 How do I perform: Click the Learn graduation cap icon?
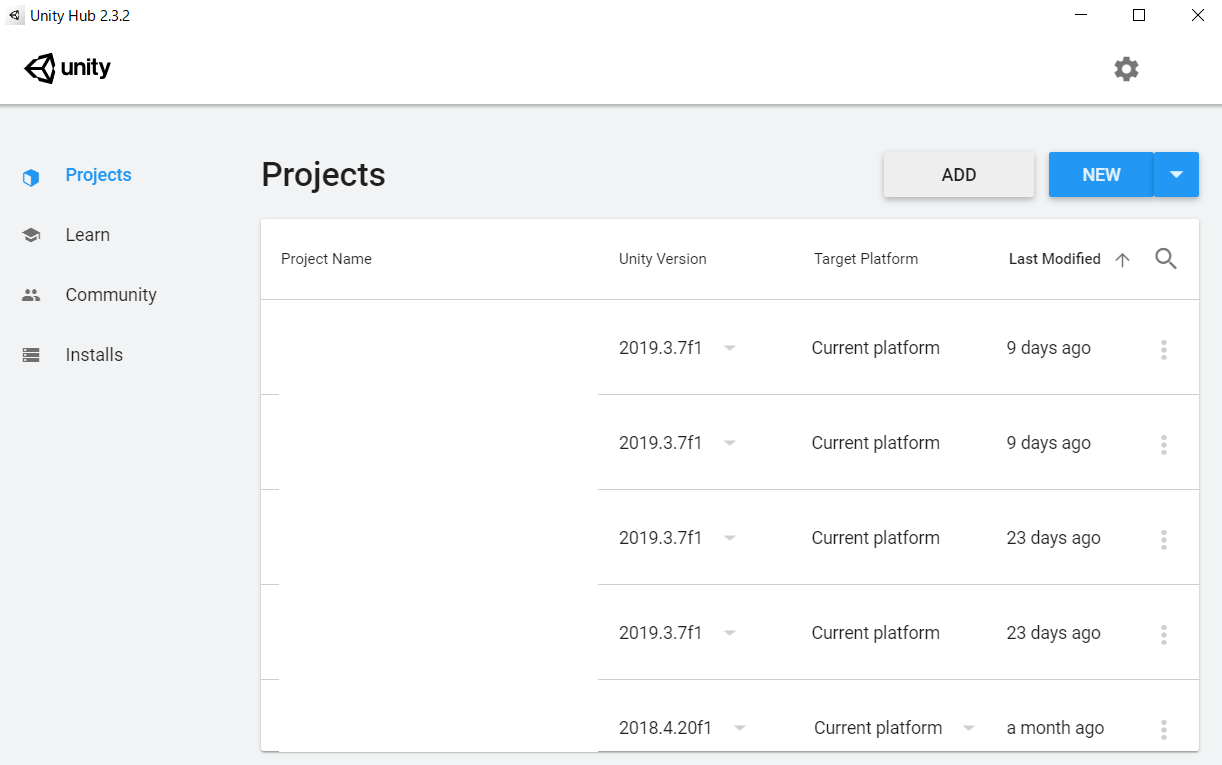tap(31, 235)
